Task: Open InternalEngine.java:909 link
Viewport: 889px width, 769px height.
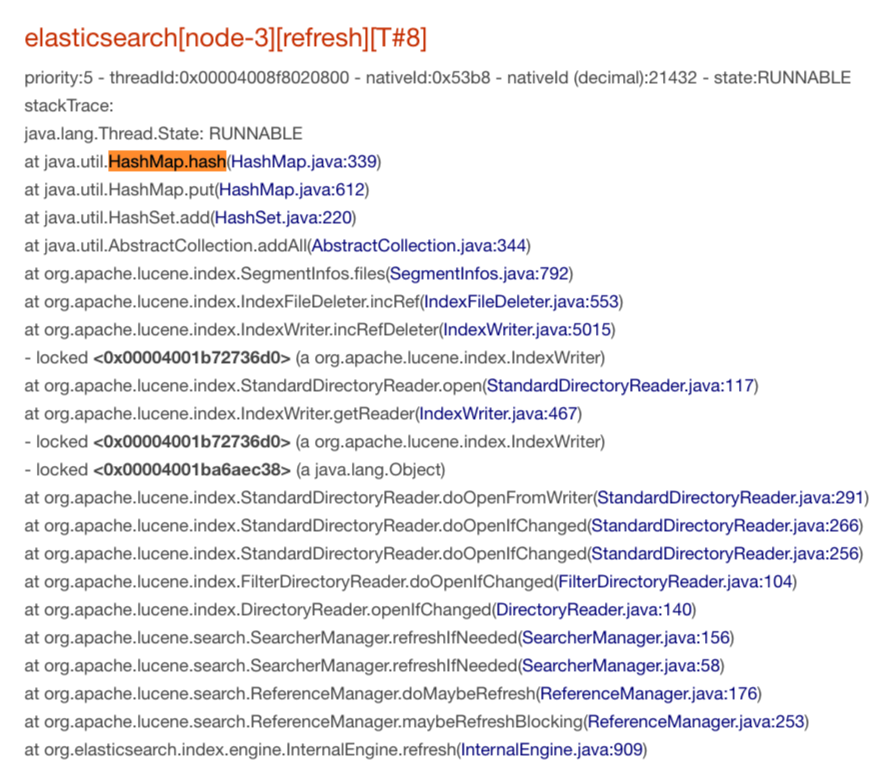Action: (552, 750)
